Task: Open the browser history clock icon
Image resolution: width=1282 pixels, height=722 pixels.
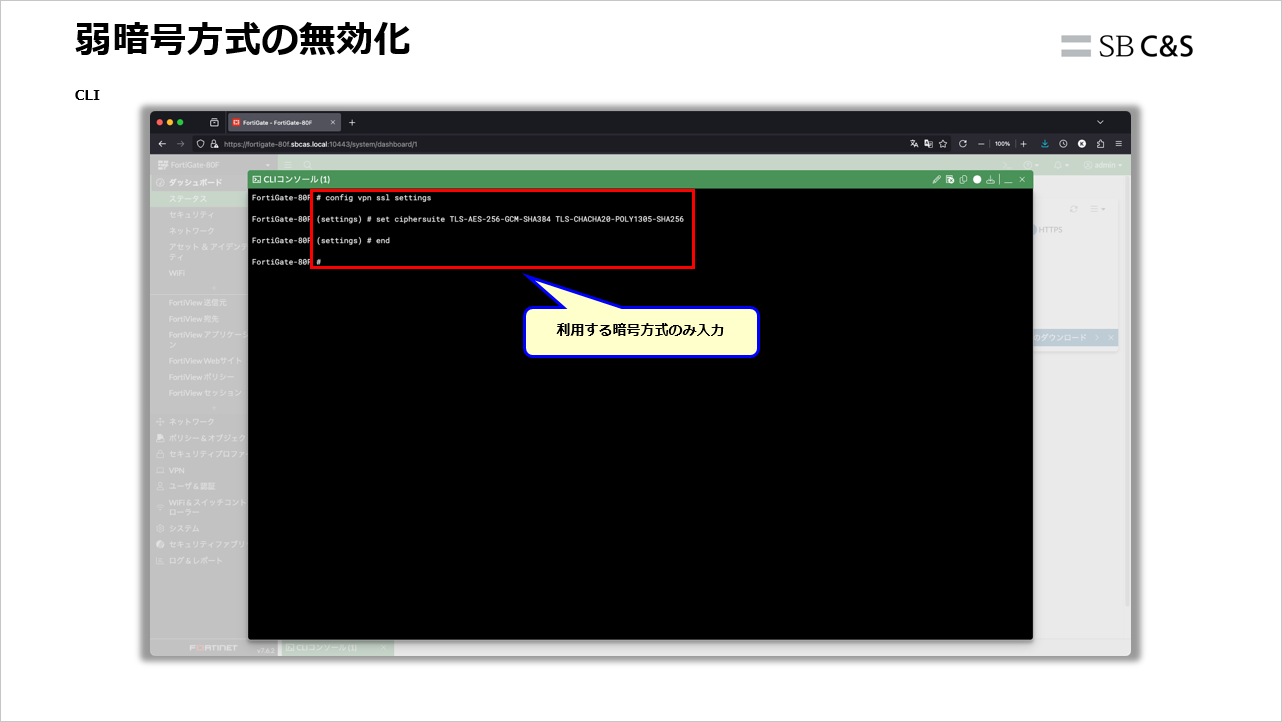Action: coord(1063,143)
